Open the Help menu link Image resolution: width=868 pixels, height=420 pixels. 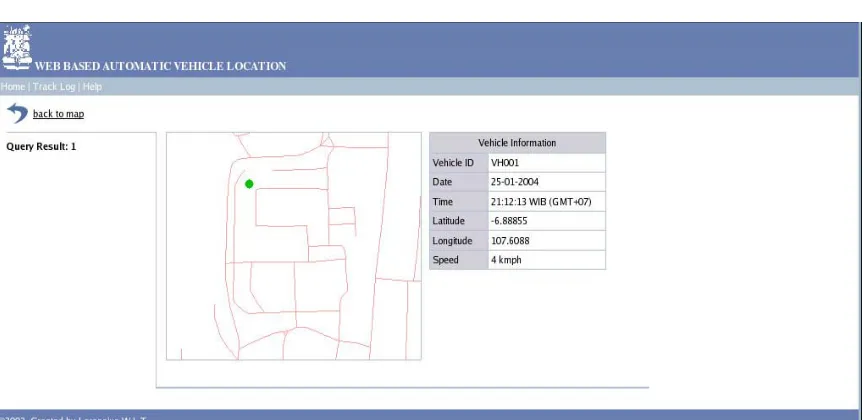click(92, 86)
